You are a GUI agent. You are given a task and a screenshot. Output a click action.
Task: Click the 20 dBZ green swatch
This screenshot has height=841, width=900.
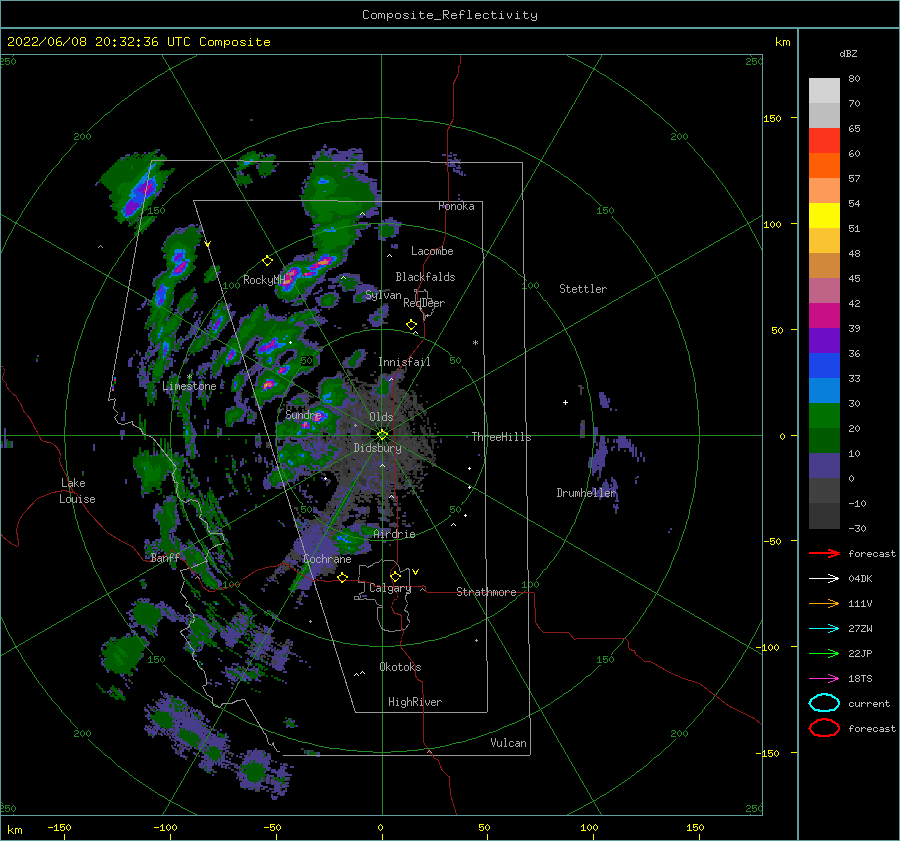point(824,415)
